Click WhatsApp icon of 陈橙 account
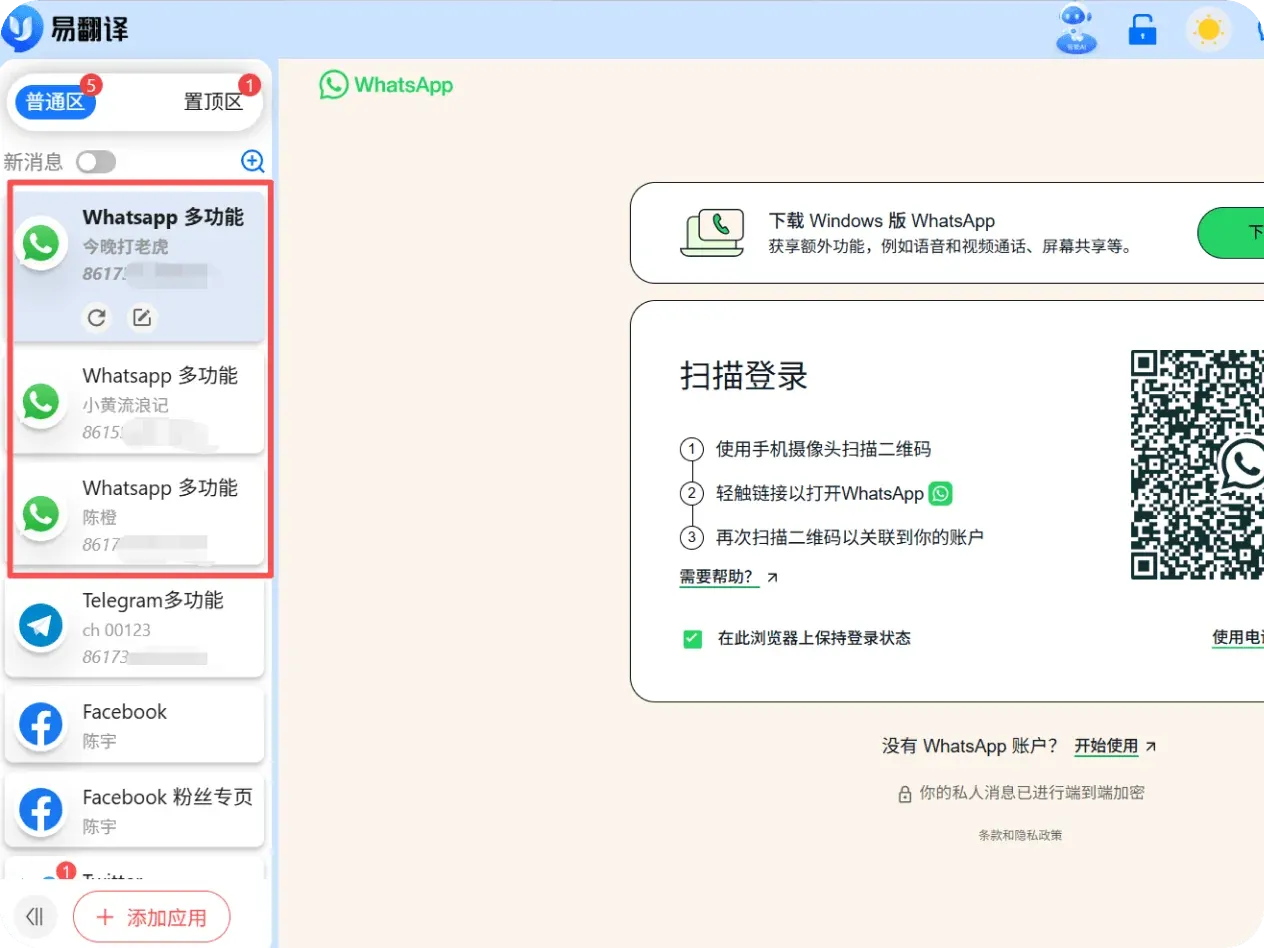Viewport: 1264px width, 948px height. 41,515
